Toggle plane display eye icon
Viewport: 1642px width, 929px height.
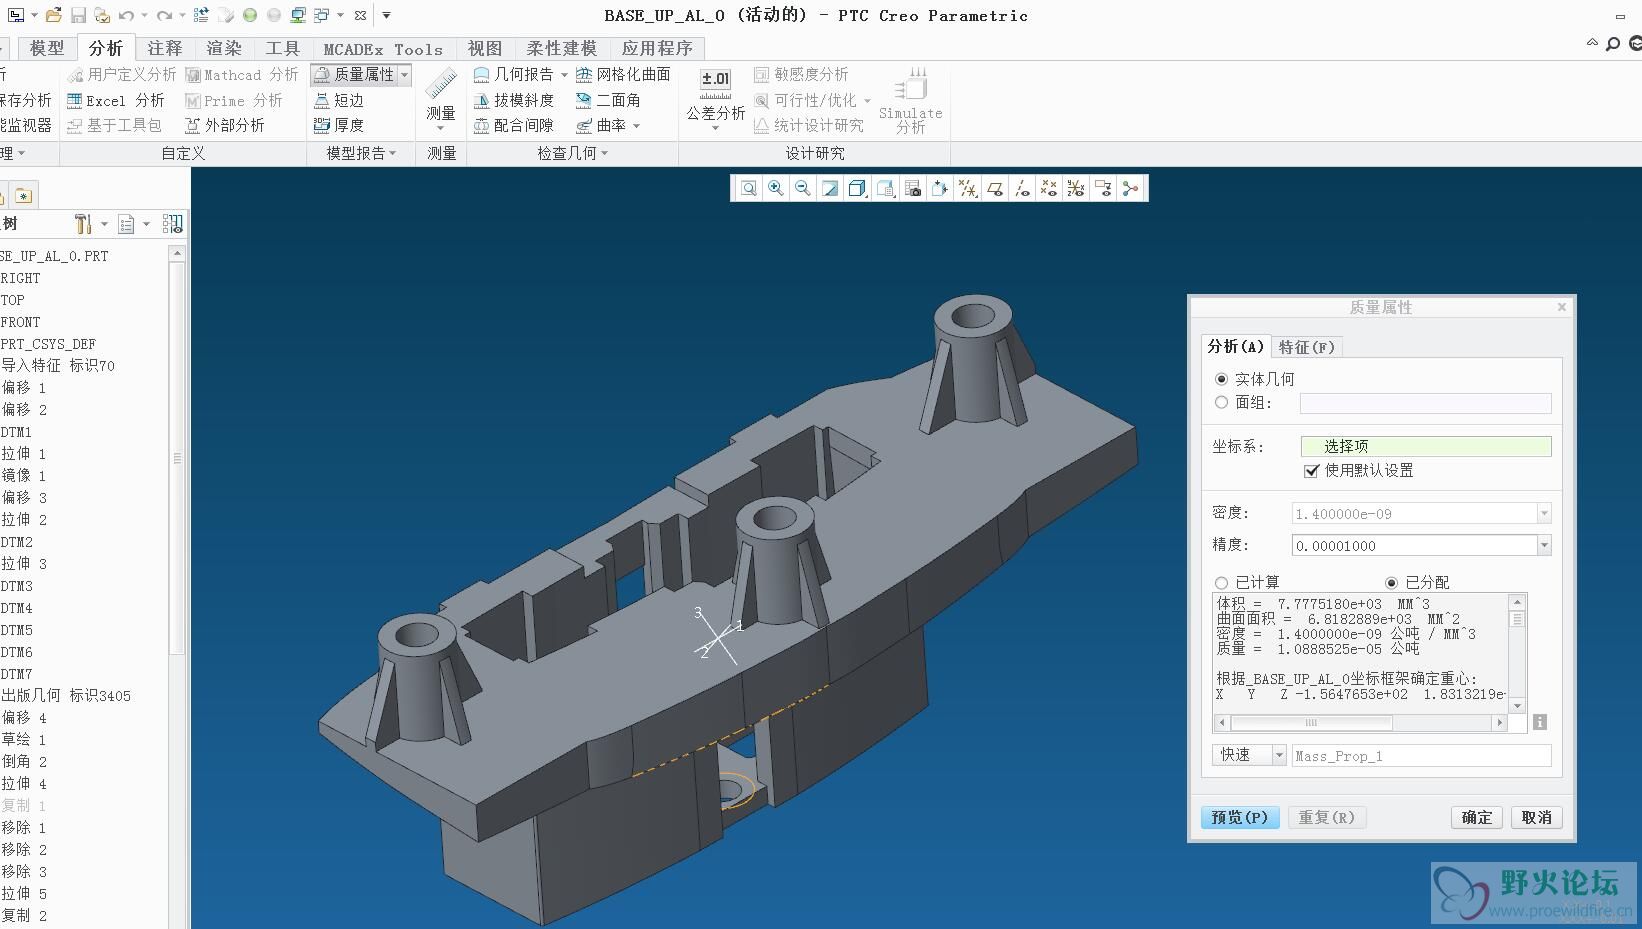click(995, 188)
